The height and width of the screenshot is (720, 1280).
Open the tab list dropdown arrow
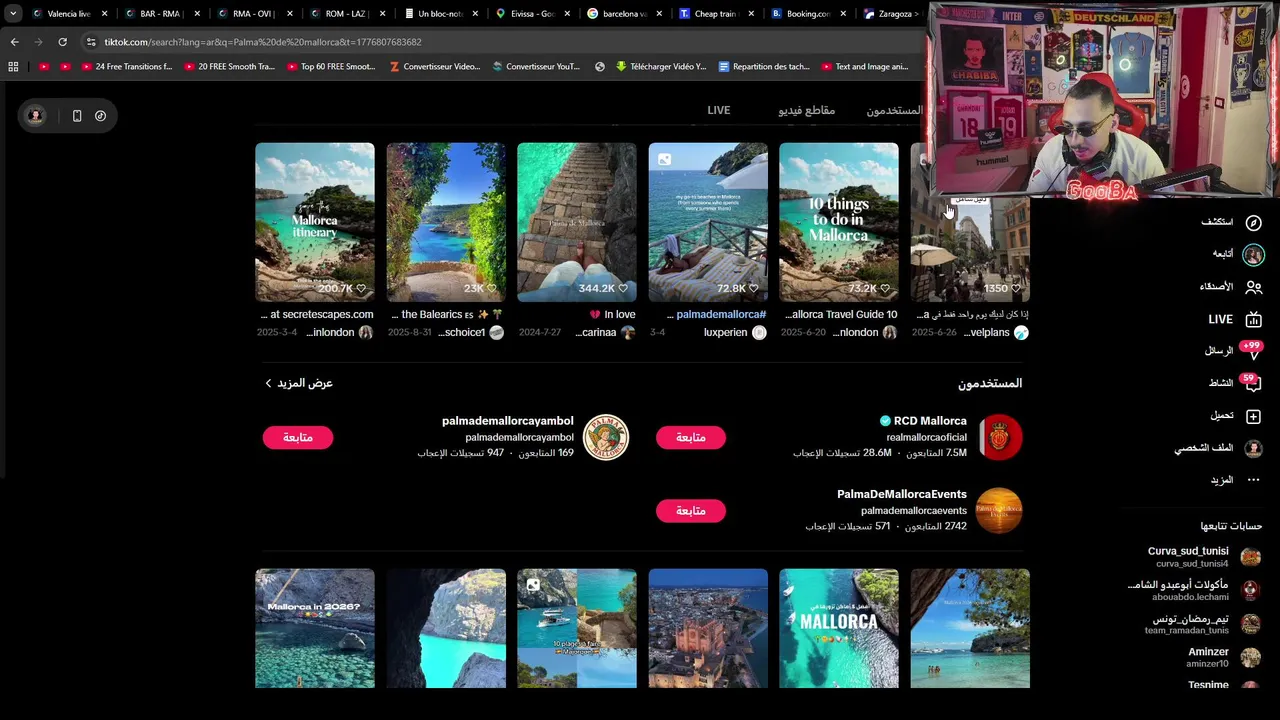click(13, 14)
